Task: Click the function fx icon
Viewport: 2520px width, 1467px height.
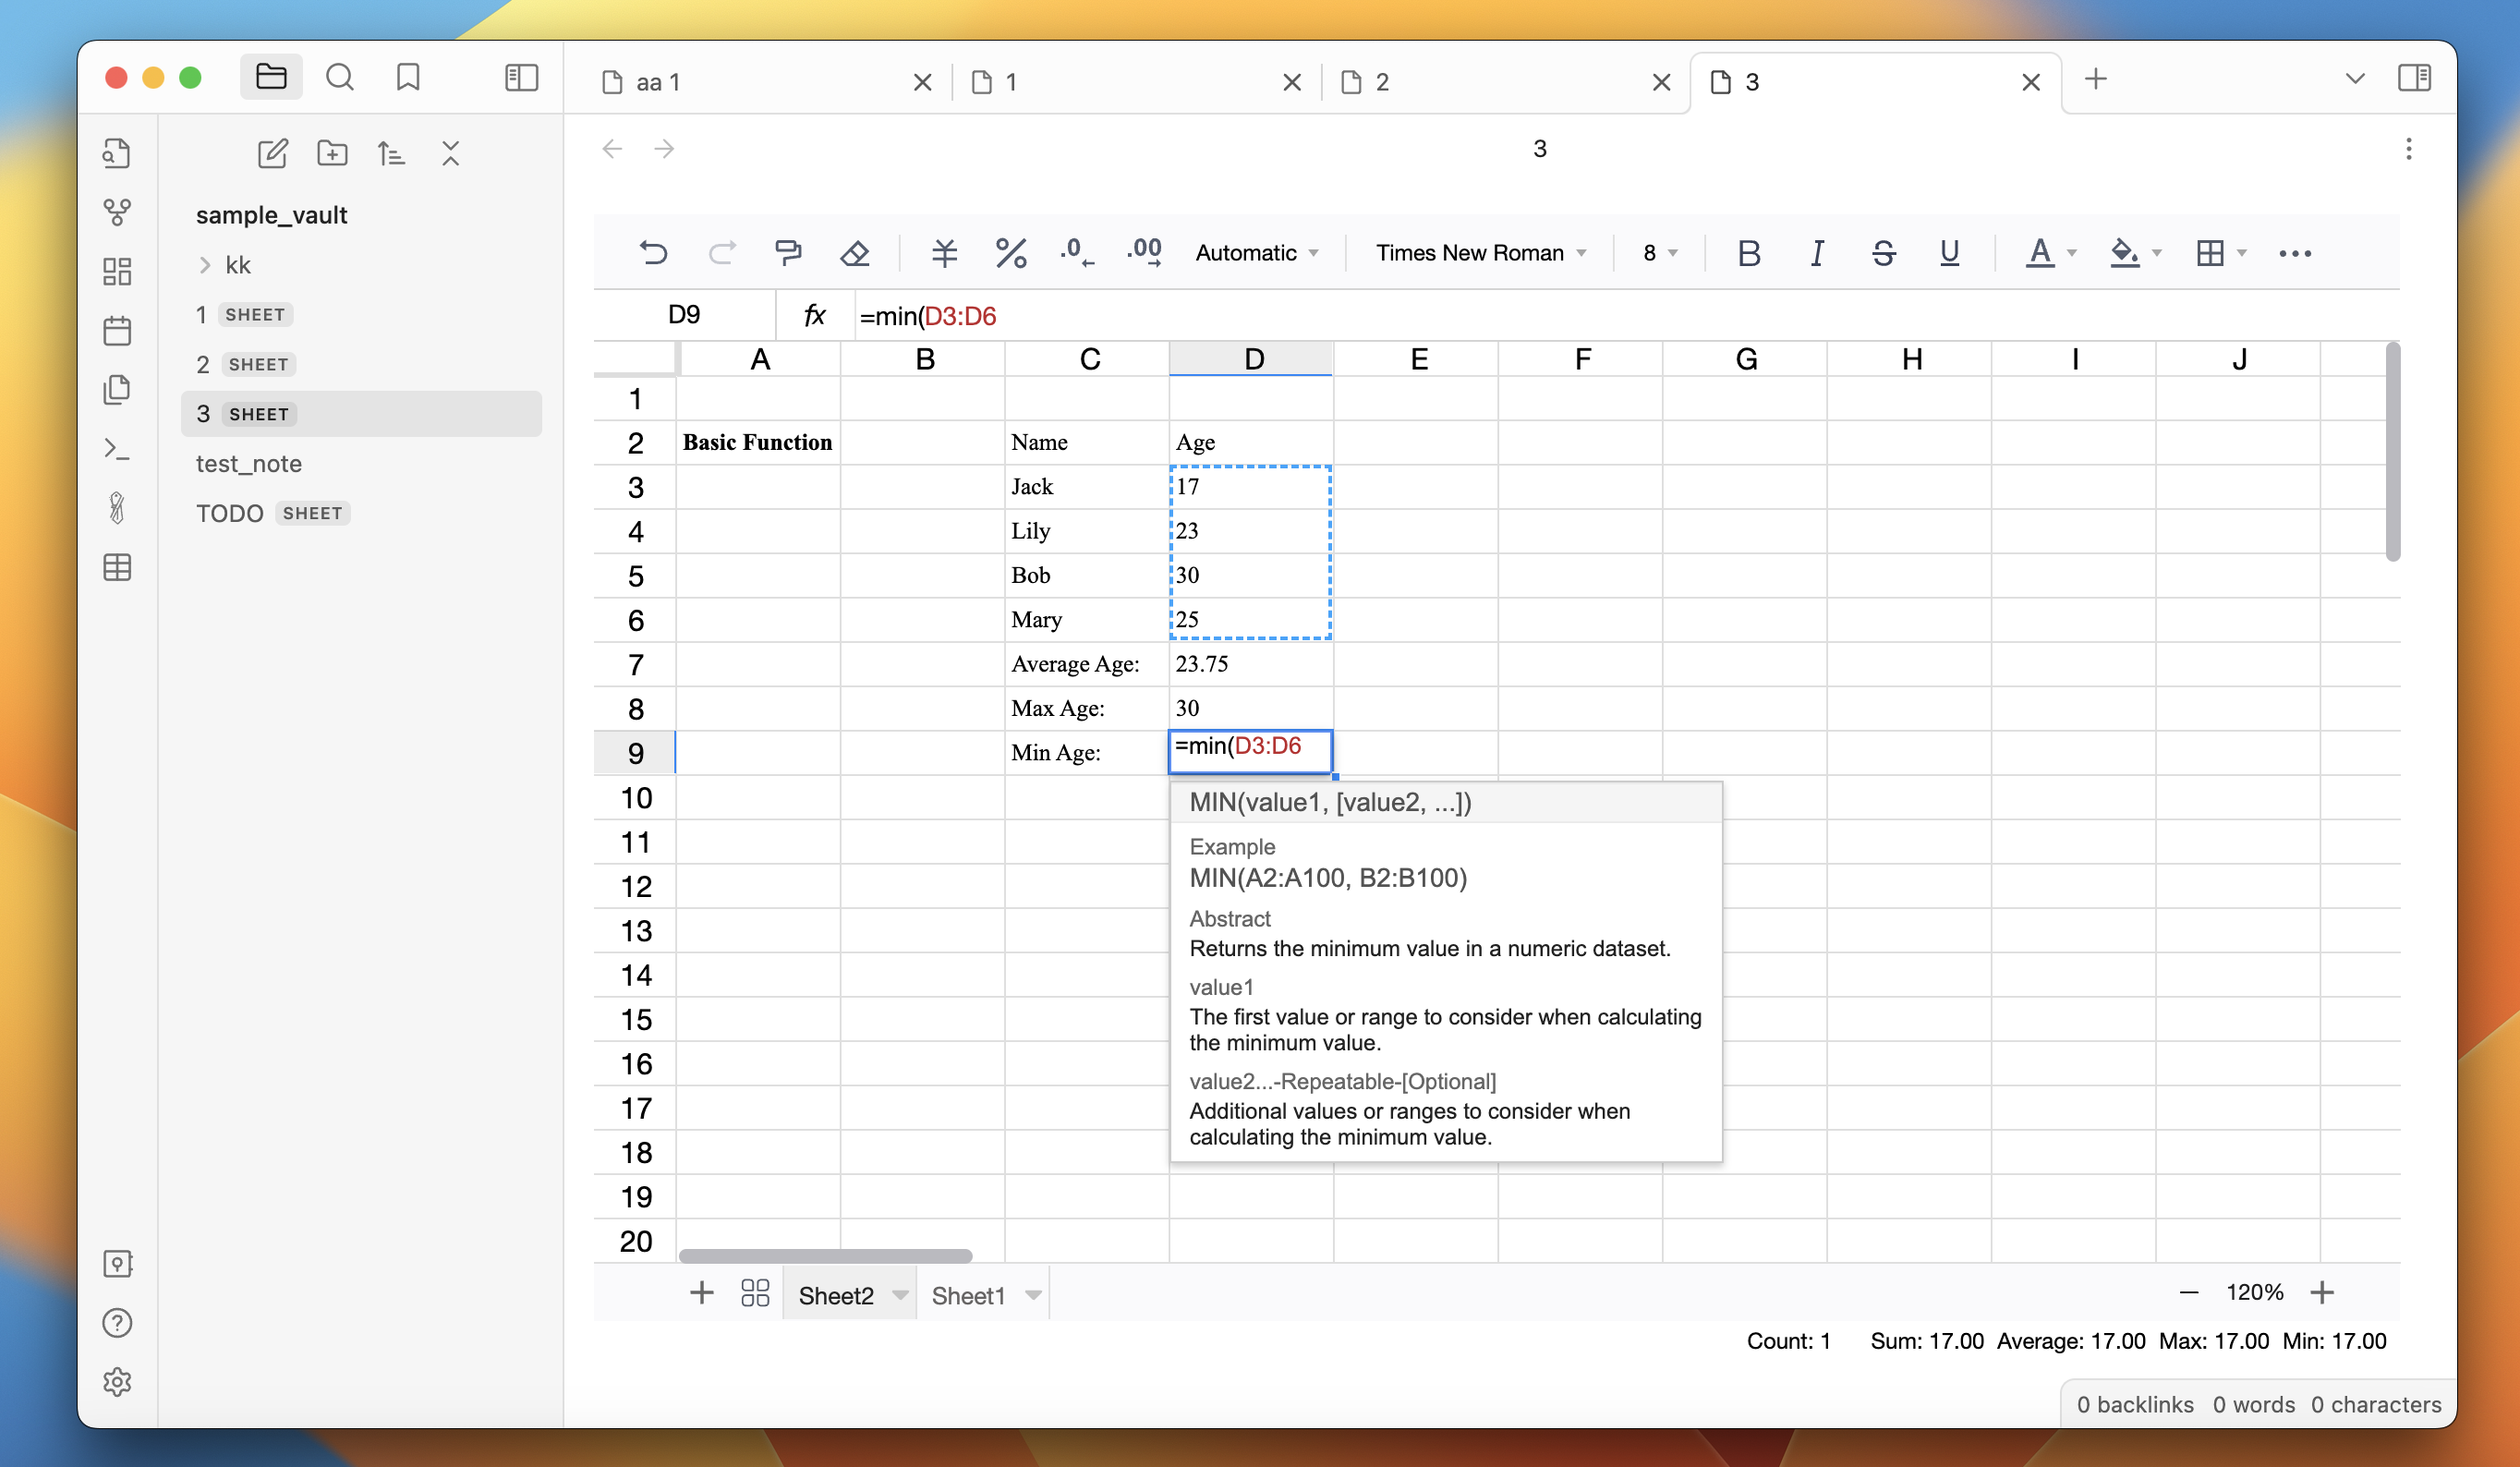Action: [x=814, y=316]
